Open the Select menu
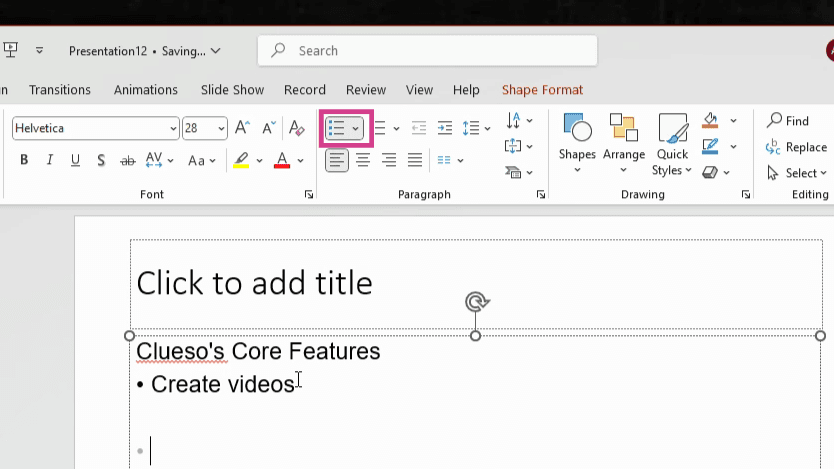Viewport: 834px width, 469px height. pyautogui.click(x=797, y=173)
